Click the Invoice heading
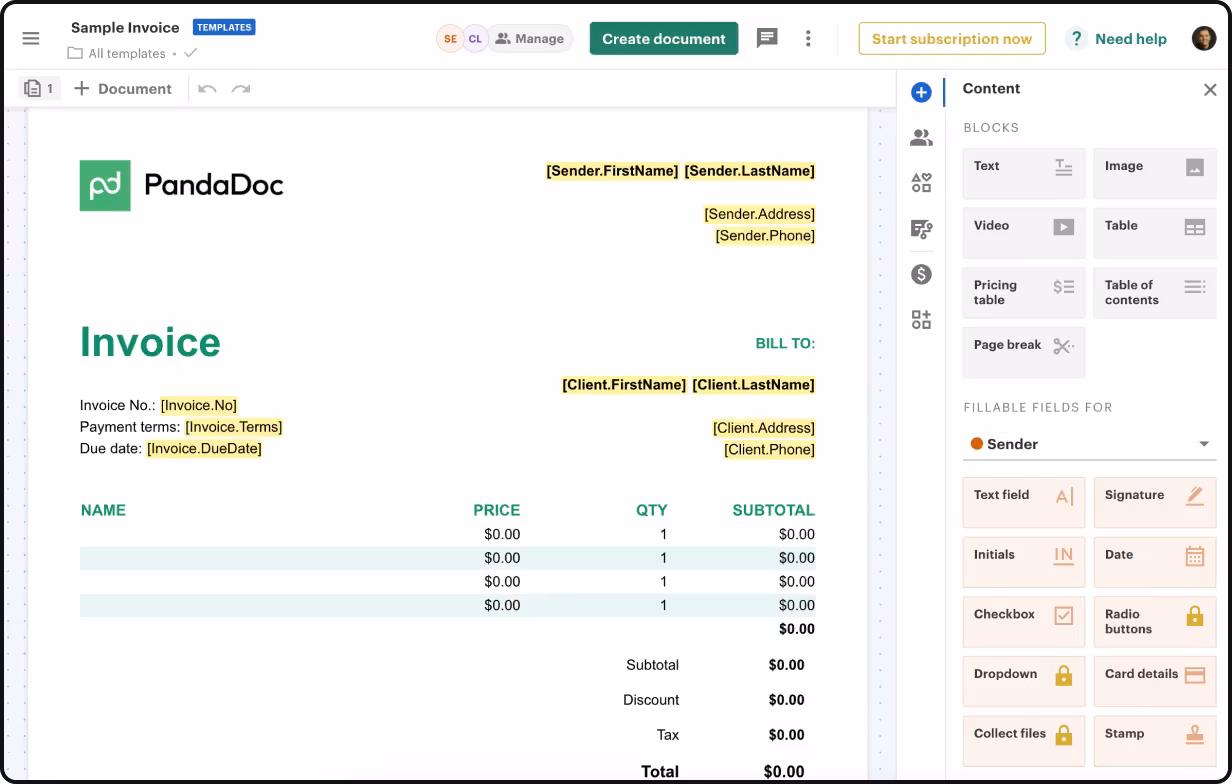1232x784 pixels. [x=150, y=342]
